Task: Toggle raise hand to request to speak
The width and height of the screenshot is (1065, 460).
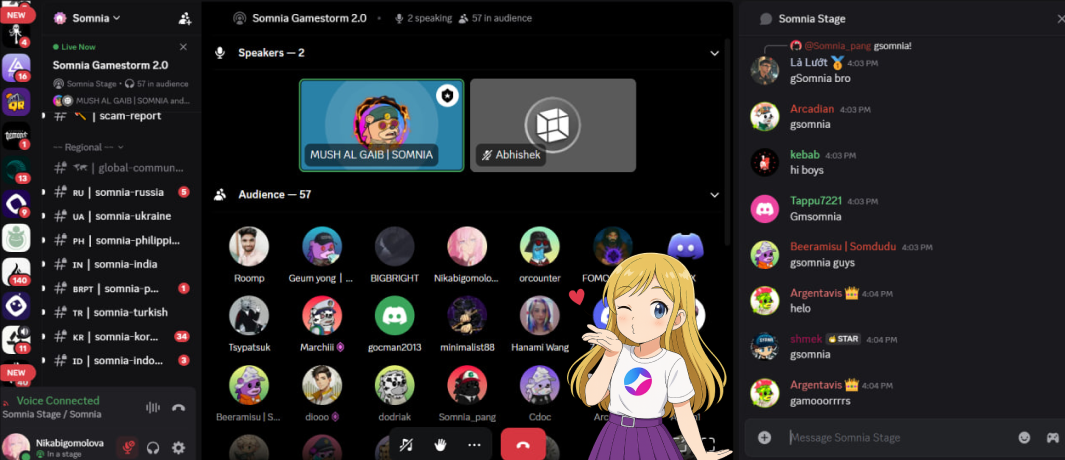Action: tap(440, 445)
